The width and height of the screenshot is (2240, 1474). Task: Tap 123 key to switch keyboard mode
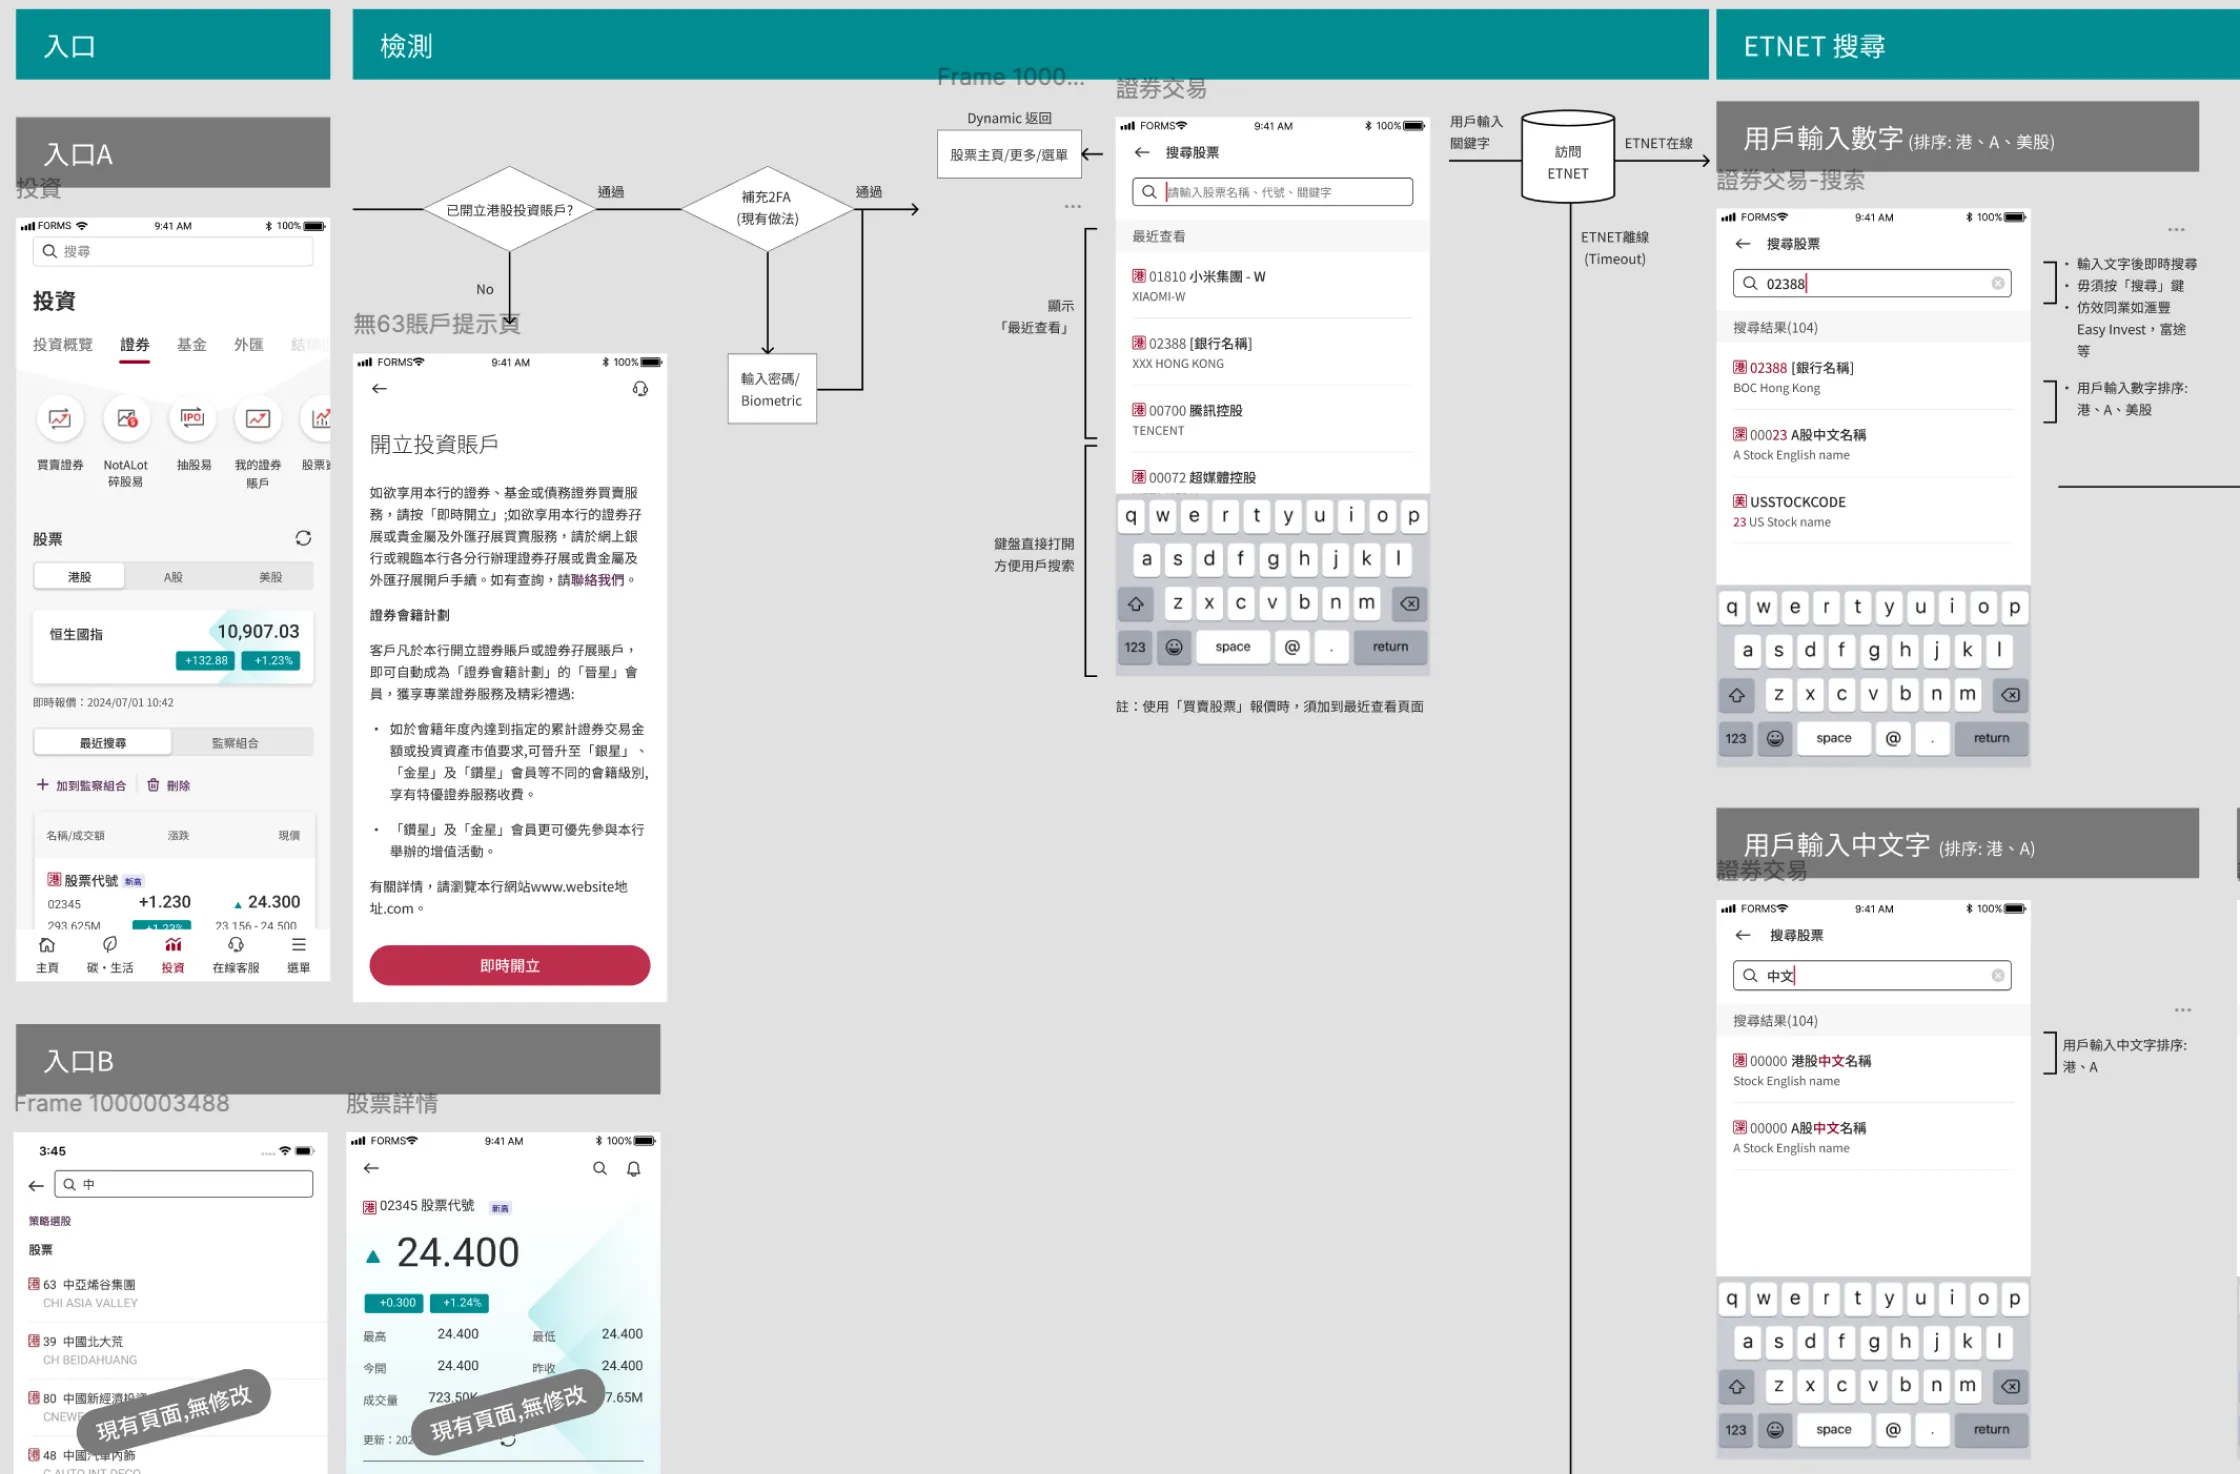coord(1135,647)
